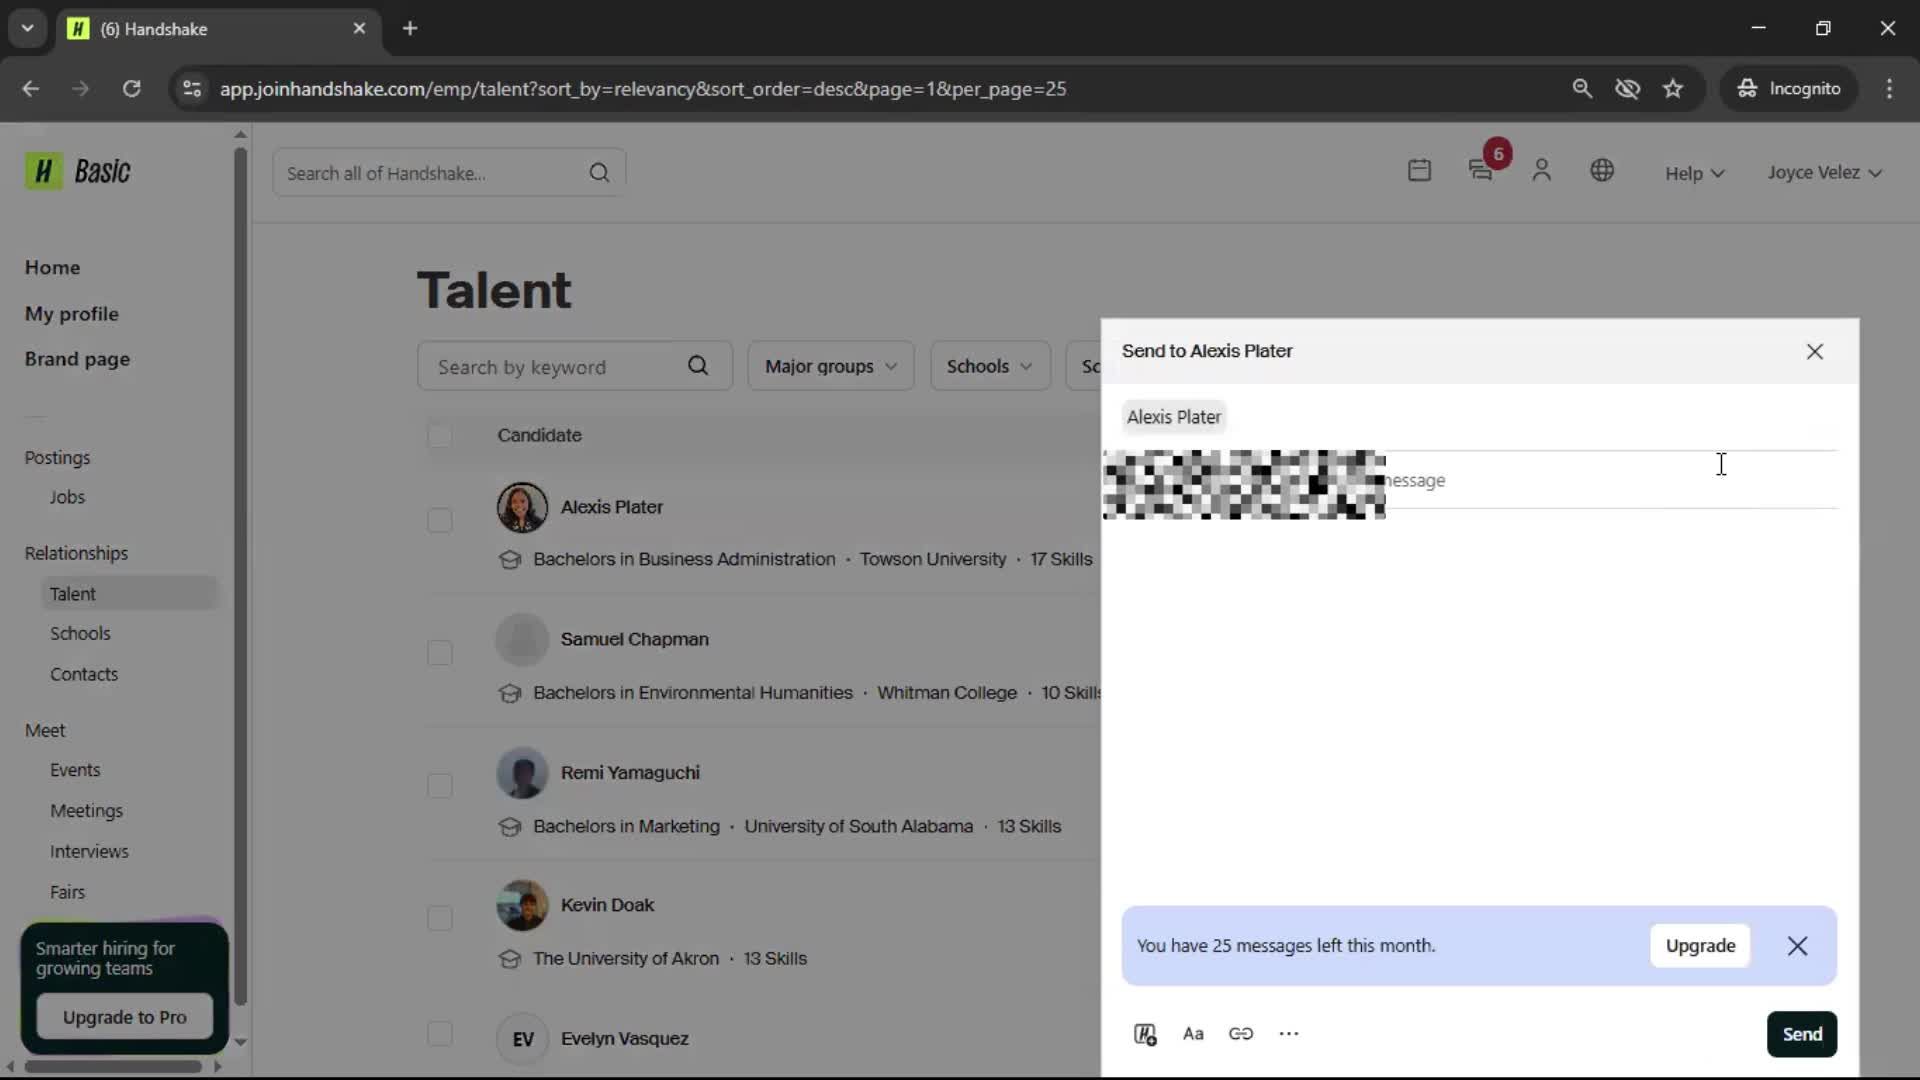
Task: Click Alexis Plater recipient chip
Action: [x=1174, y=417]
